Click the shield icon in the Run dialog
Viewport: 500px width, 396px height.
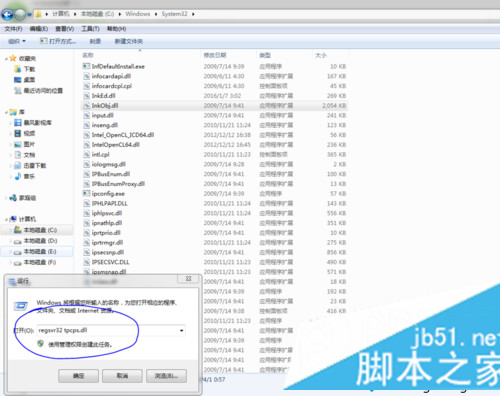pyautogui.click(x=41, y=344)
